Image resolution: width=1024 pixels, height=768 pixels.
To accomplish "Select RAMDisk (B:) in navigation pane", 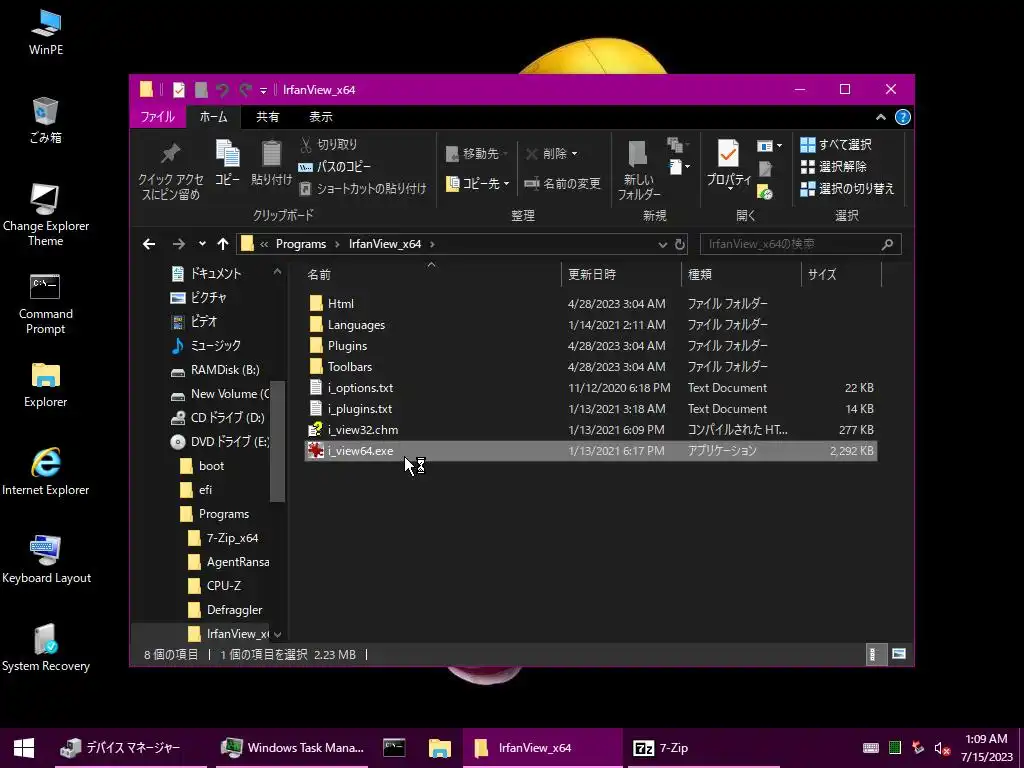I will [216, 370].
